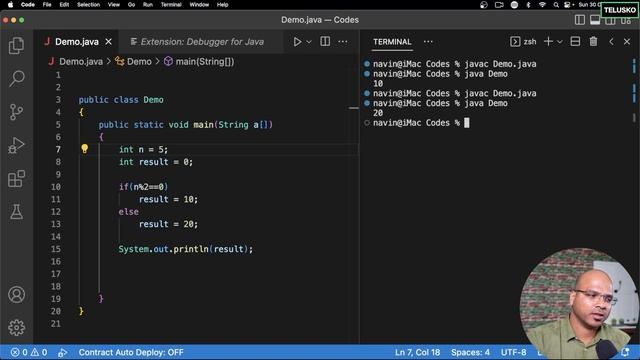Screen dimensions: 640x360
Task: Split the terminal panel
Action: point(575,41)
